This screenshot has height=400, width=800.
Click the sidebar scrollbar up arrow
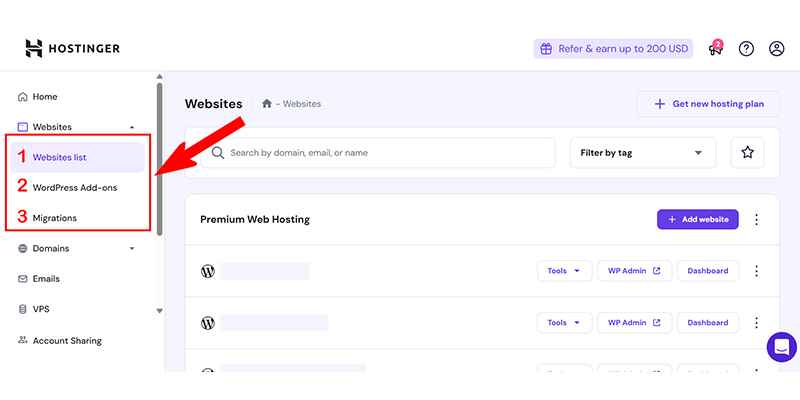(160, 76)
